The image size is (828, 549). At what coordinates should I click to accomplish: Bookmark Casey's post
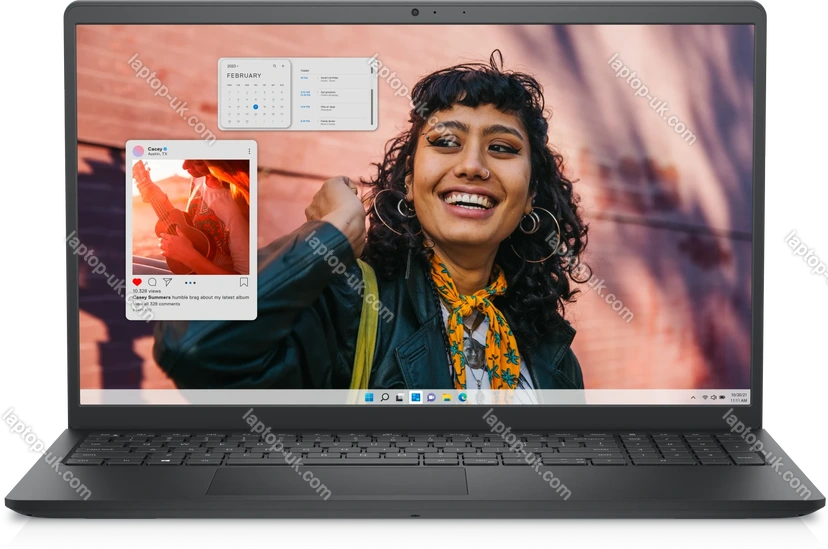243,282
